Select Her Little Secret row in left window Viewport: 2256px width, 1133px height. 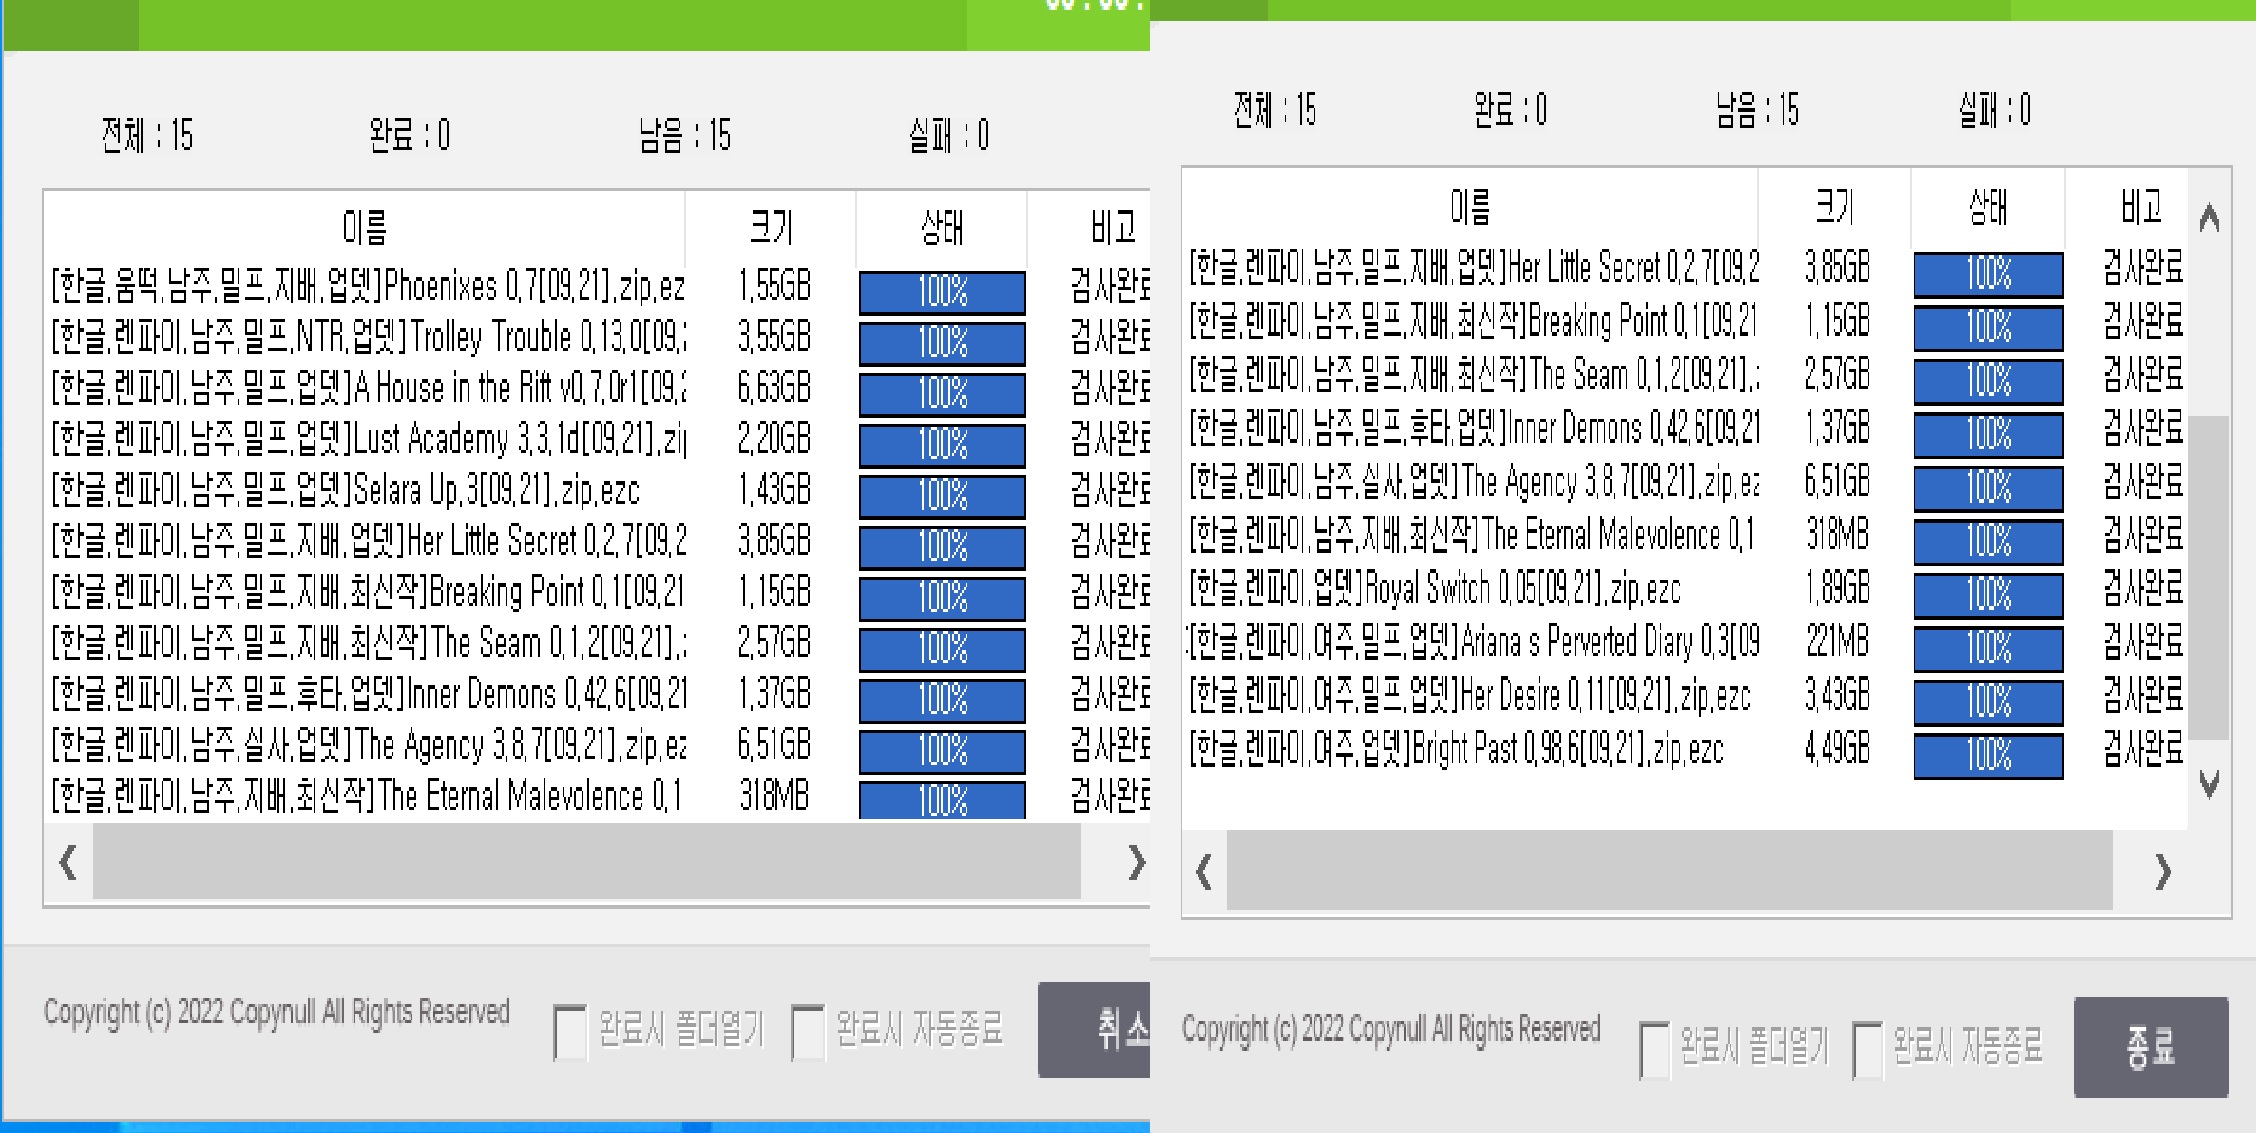coord(598,543)
